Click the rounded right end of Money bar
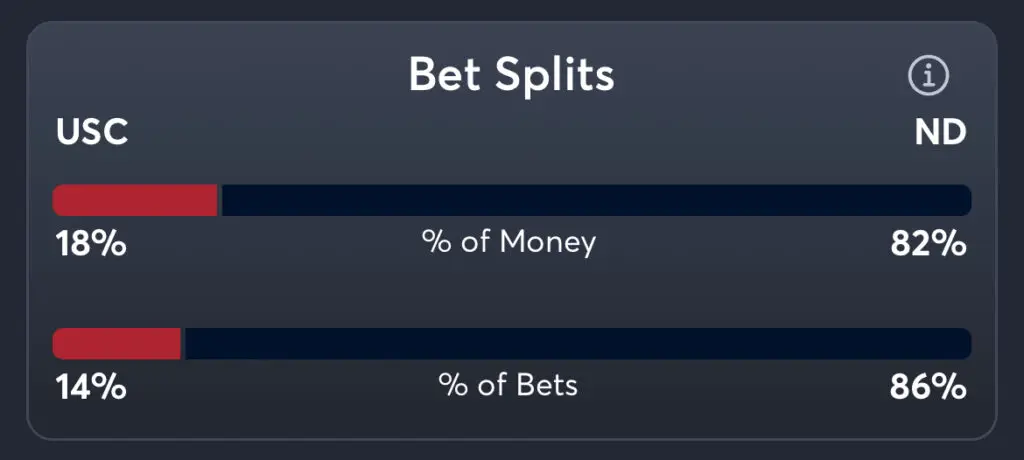 click(x=964, y=200)
